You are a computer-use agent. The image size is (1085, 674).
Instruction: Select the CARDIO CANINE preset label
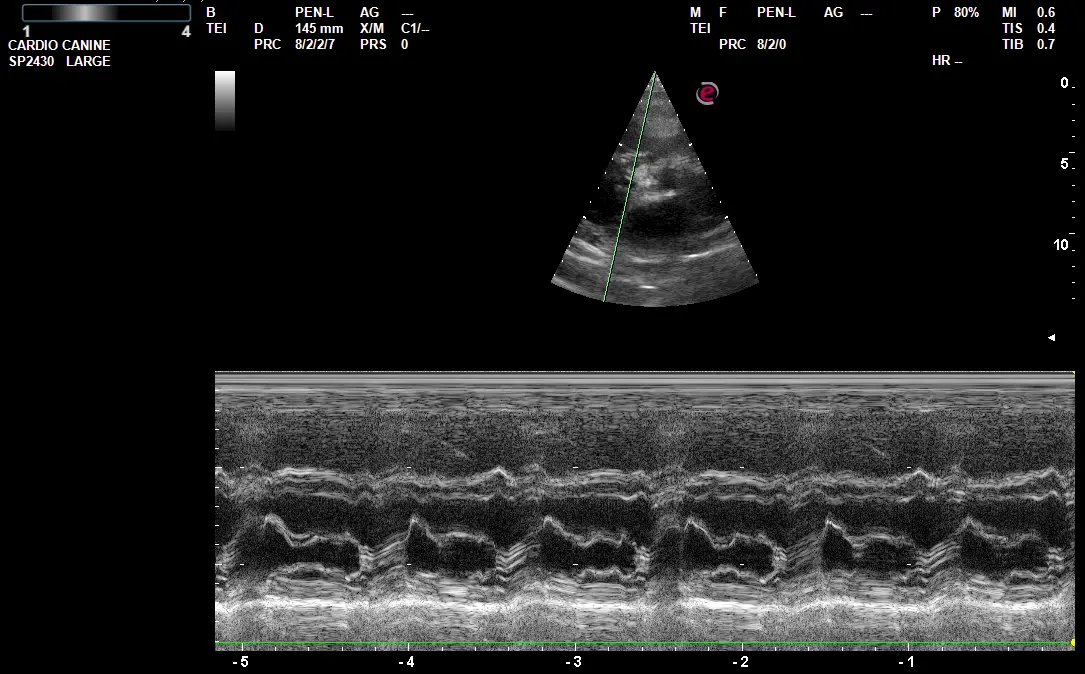pos(59,46)
